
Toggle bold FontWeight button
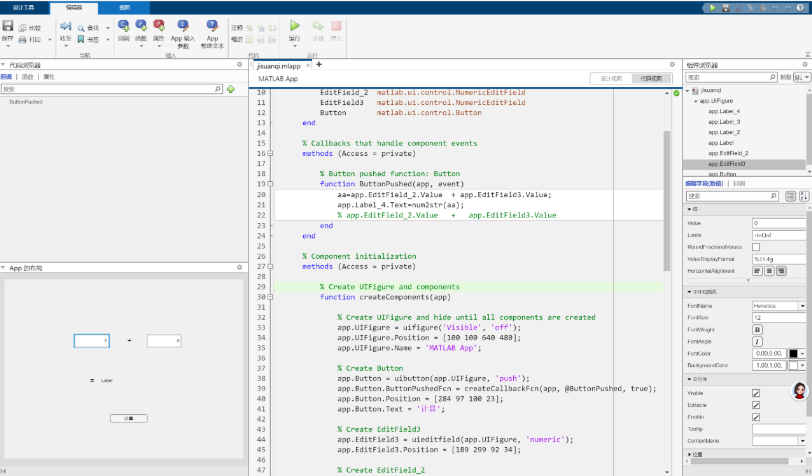757,329
